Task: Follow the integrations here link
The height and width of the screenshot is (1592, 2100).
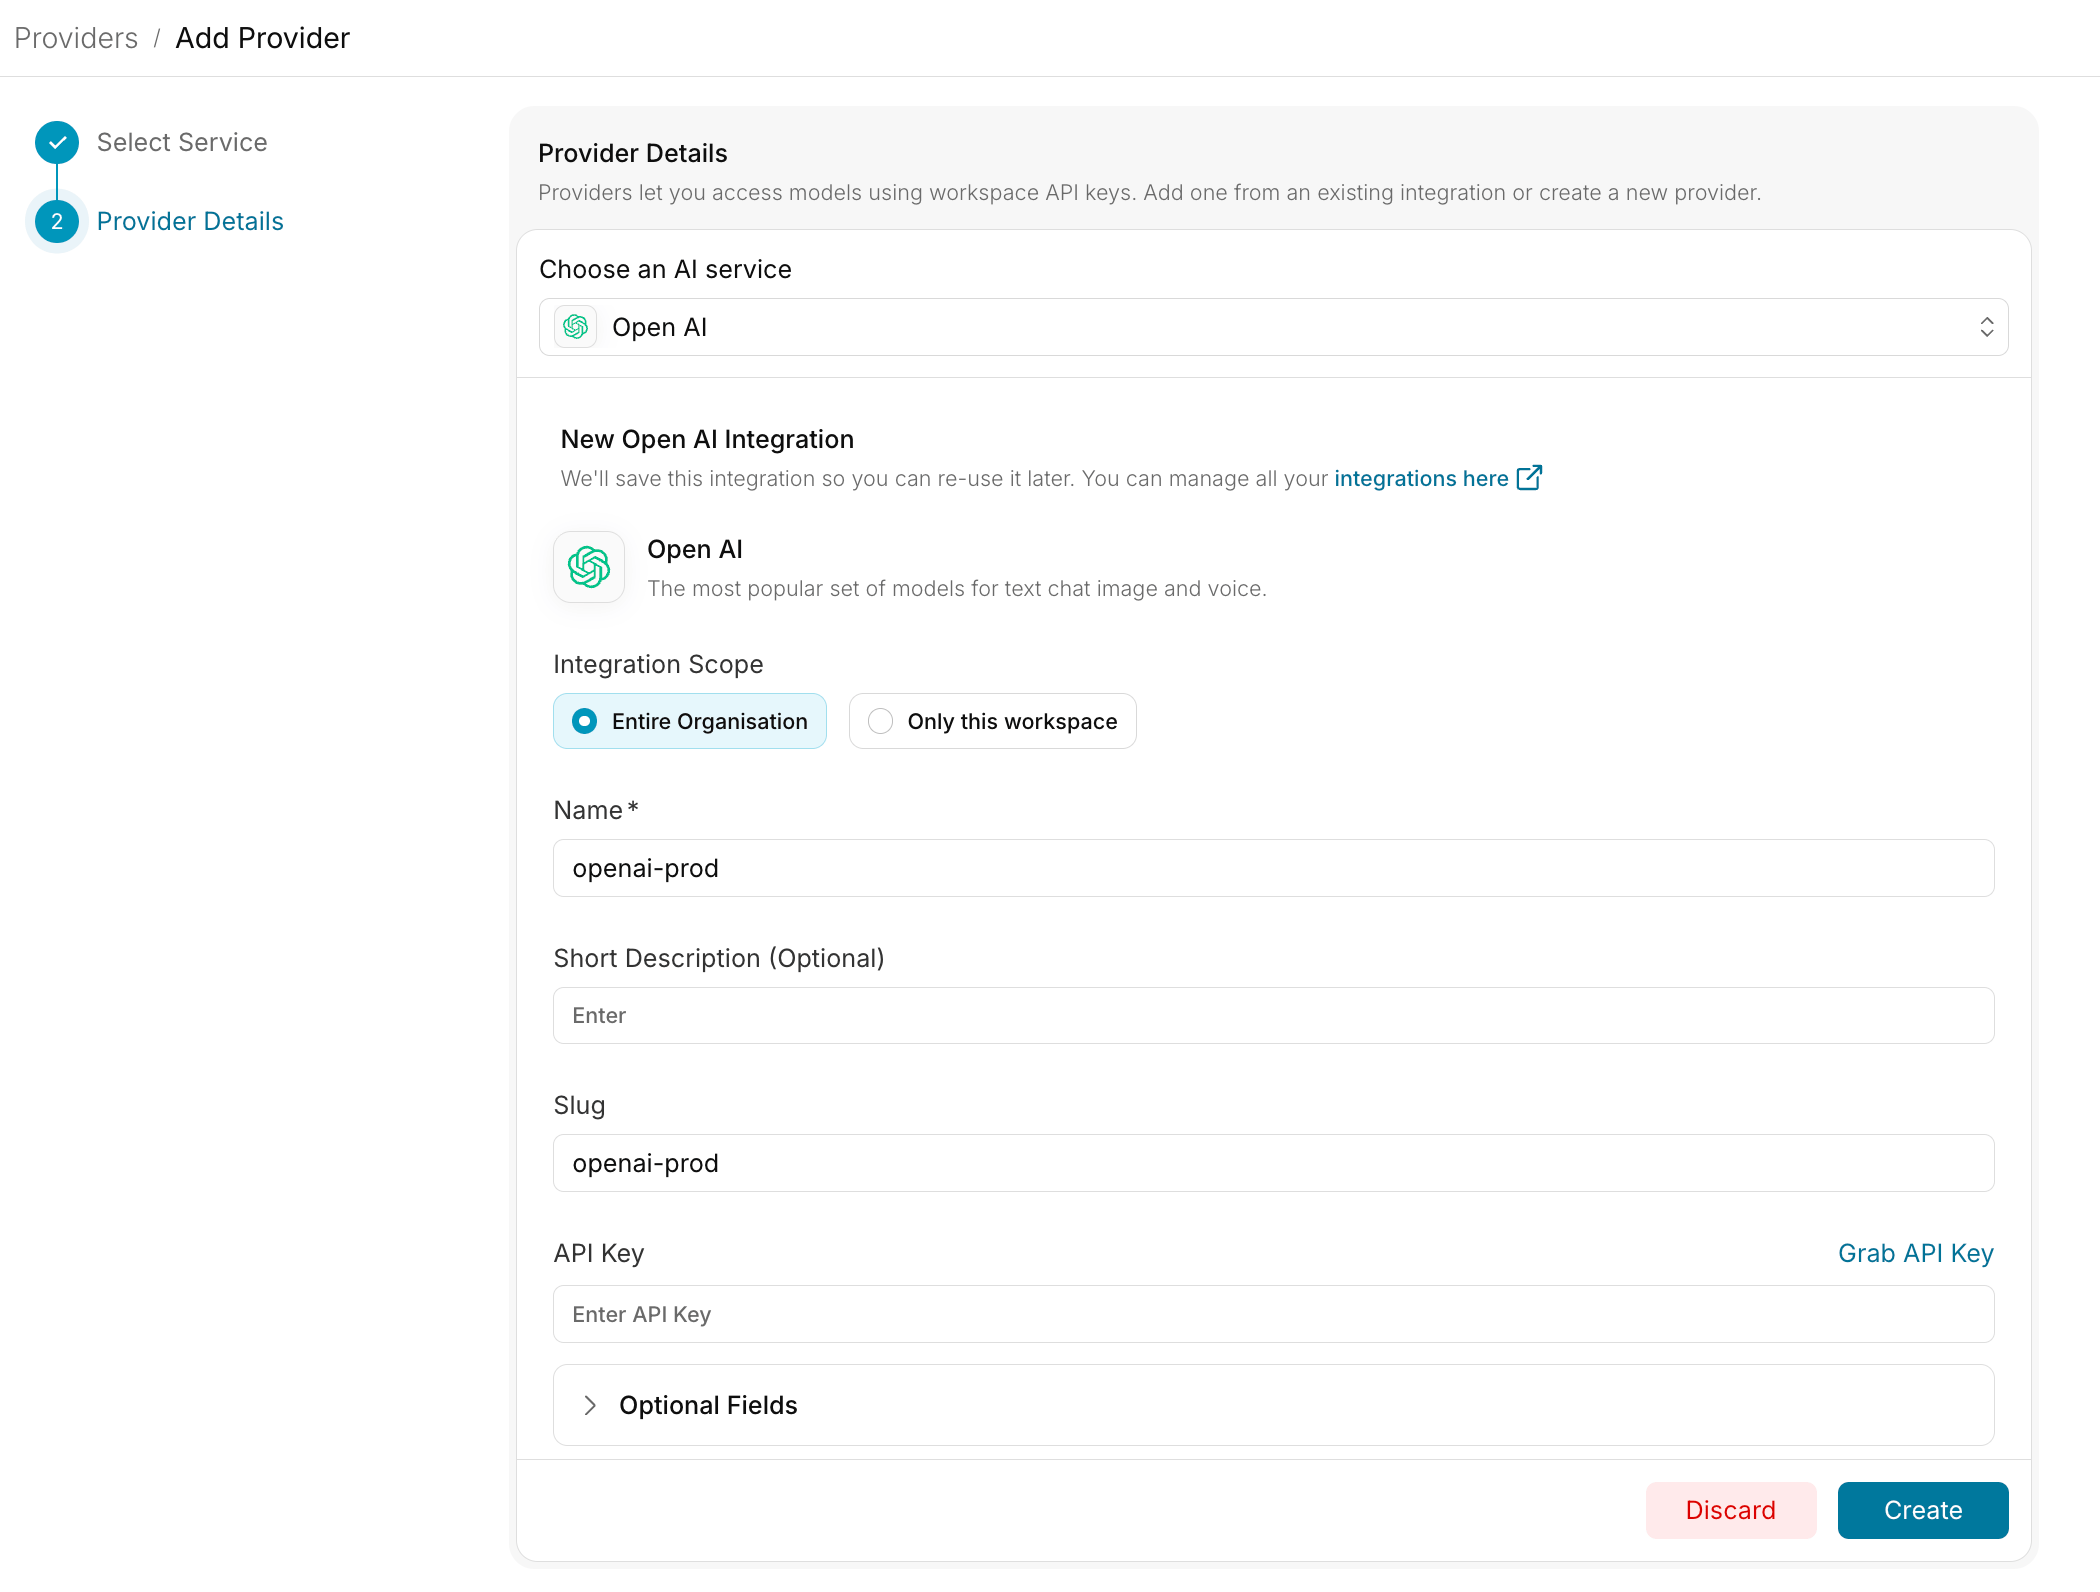Action: click(x=1421, y=478)
